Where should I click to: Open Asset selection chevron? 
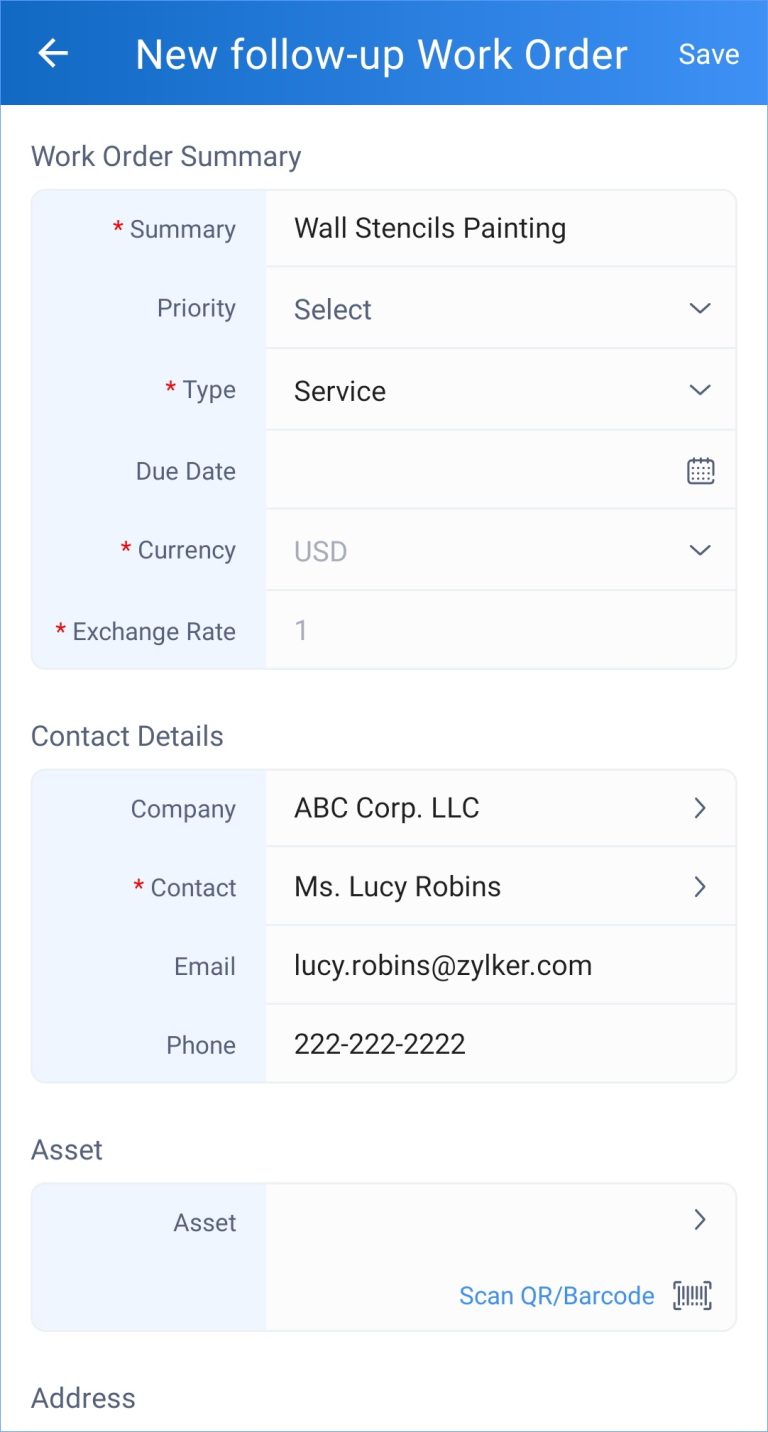(x=700, y=1220)
